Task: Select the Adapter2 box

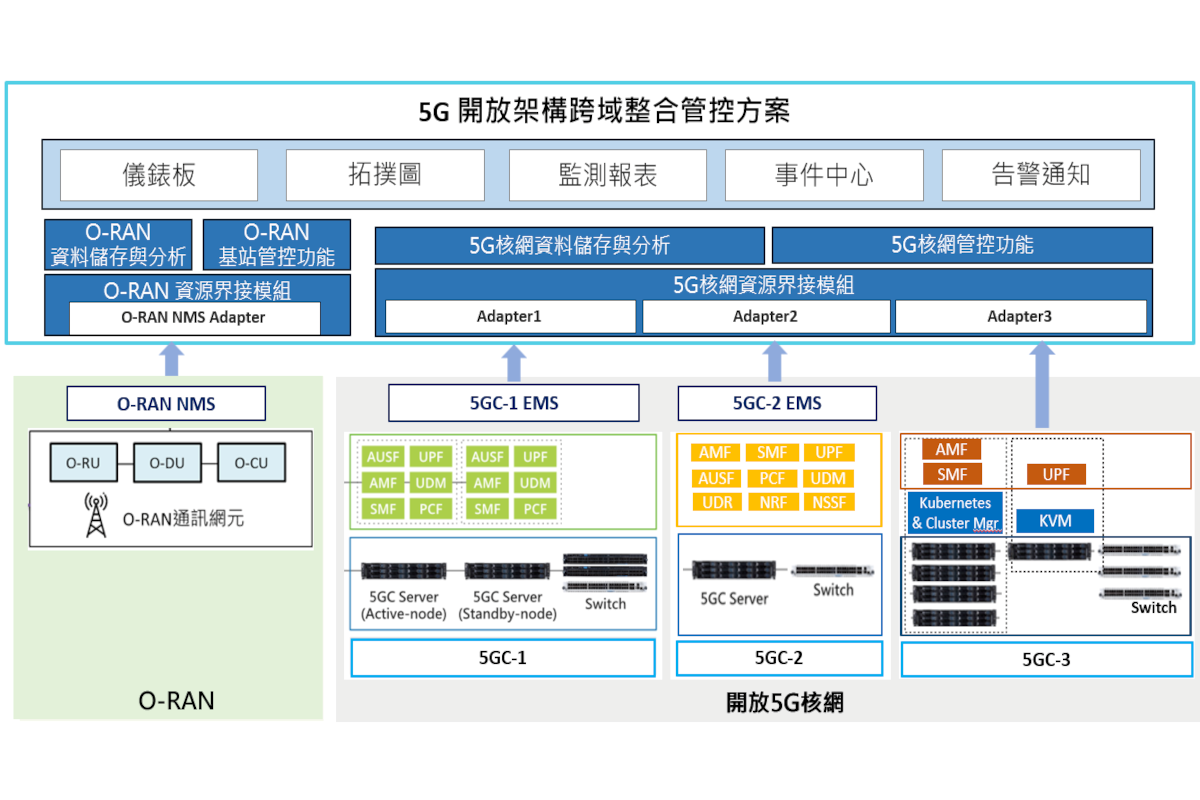Action: click(766, 317)
